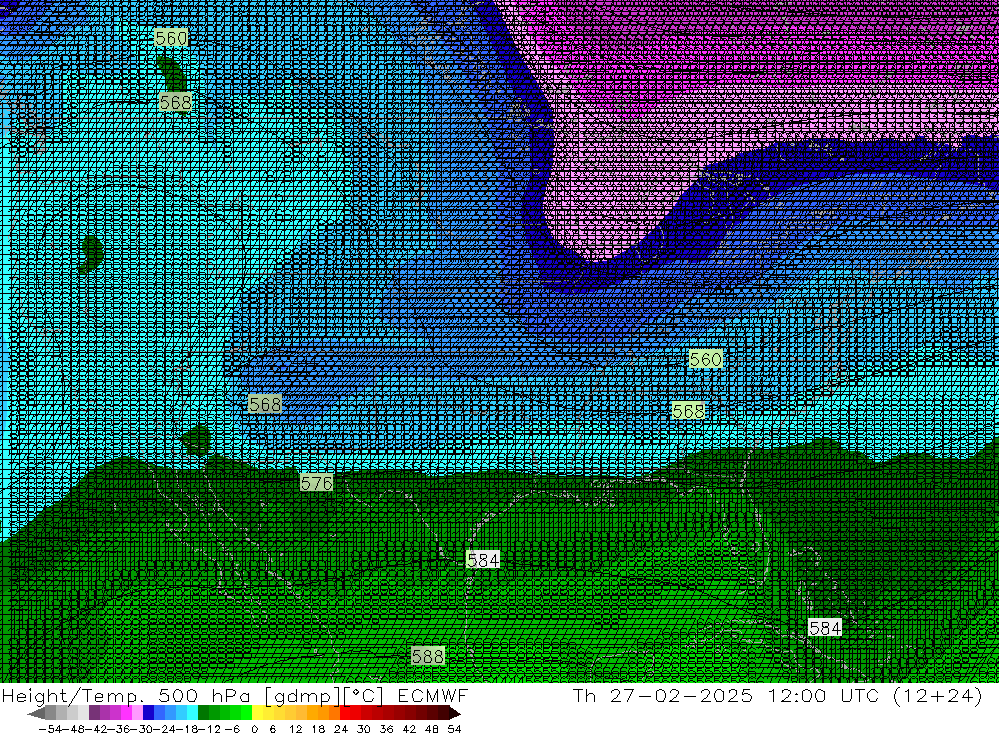The width and height of the screenshot is (1000, 733).
Task: Click the '27-02-2025' forecast date text
Action: tap(681, 695)
